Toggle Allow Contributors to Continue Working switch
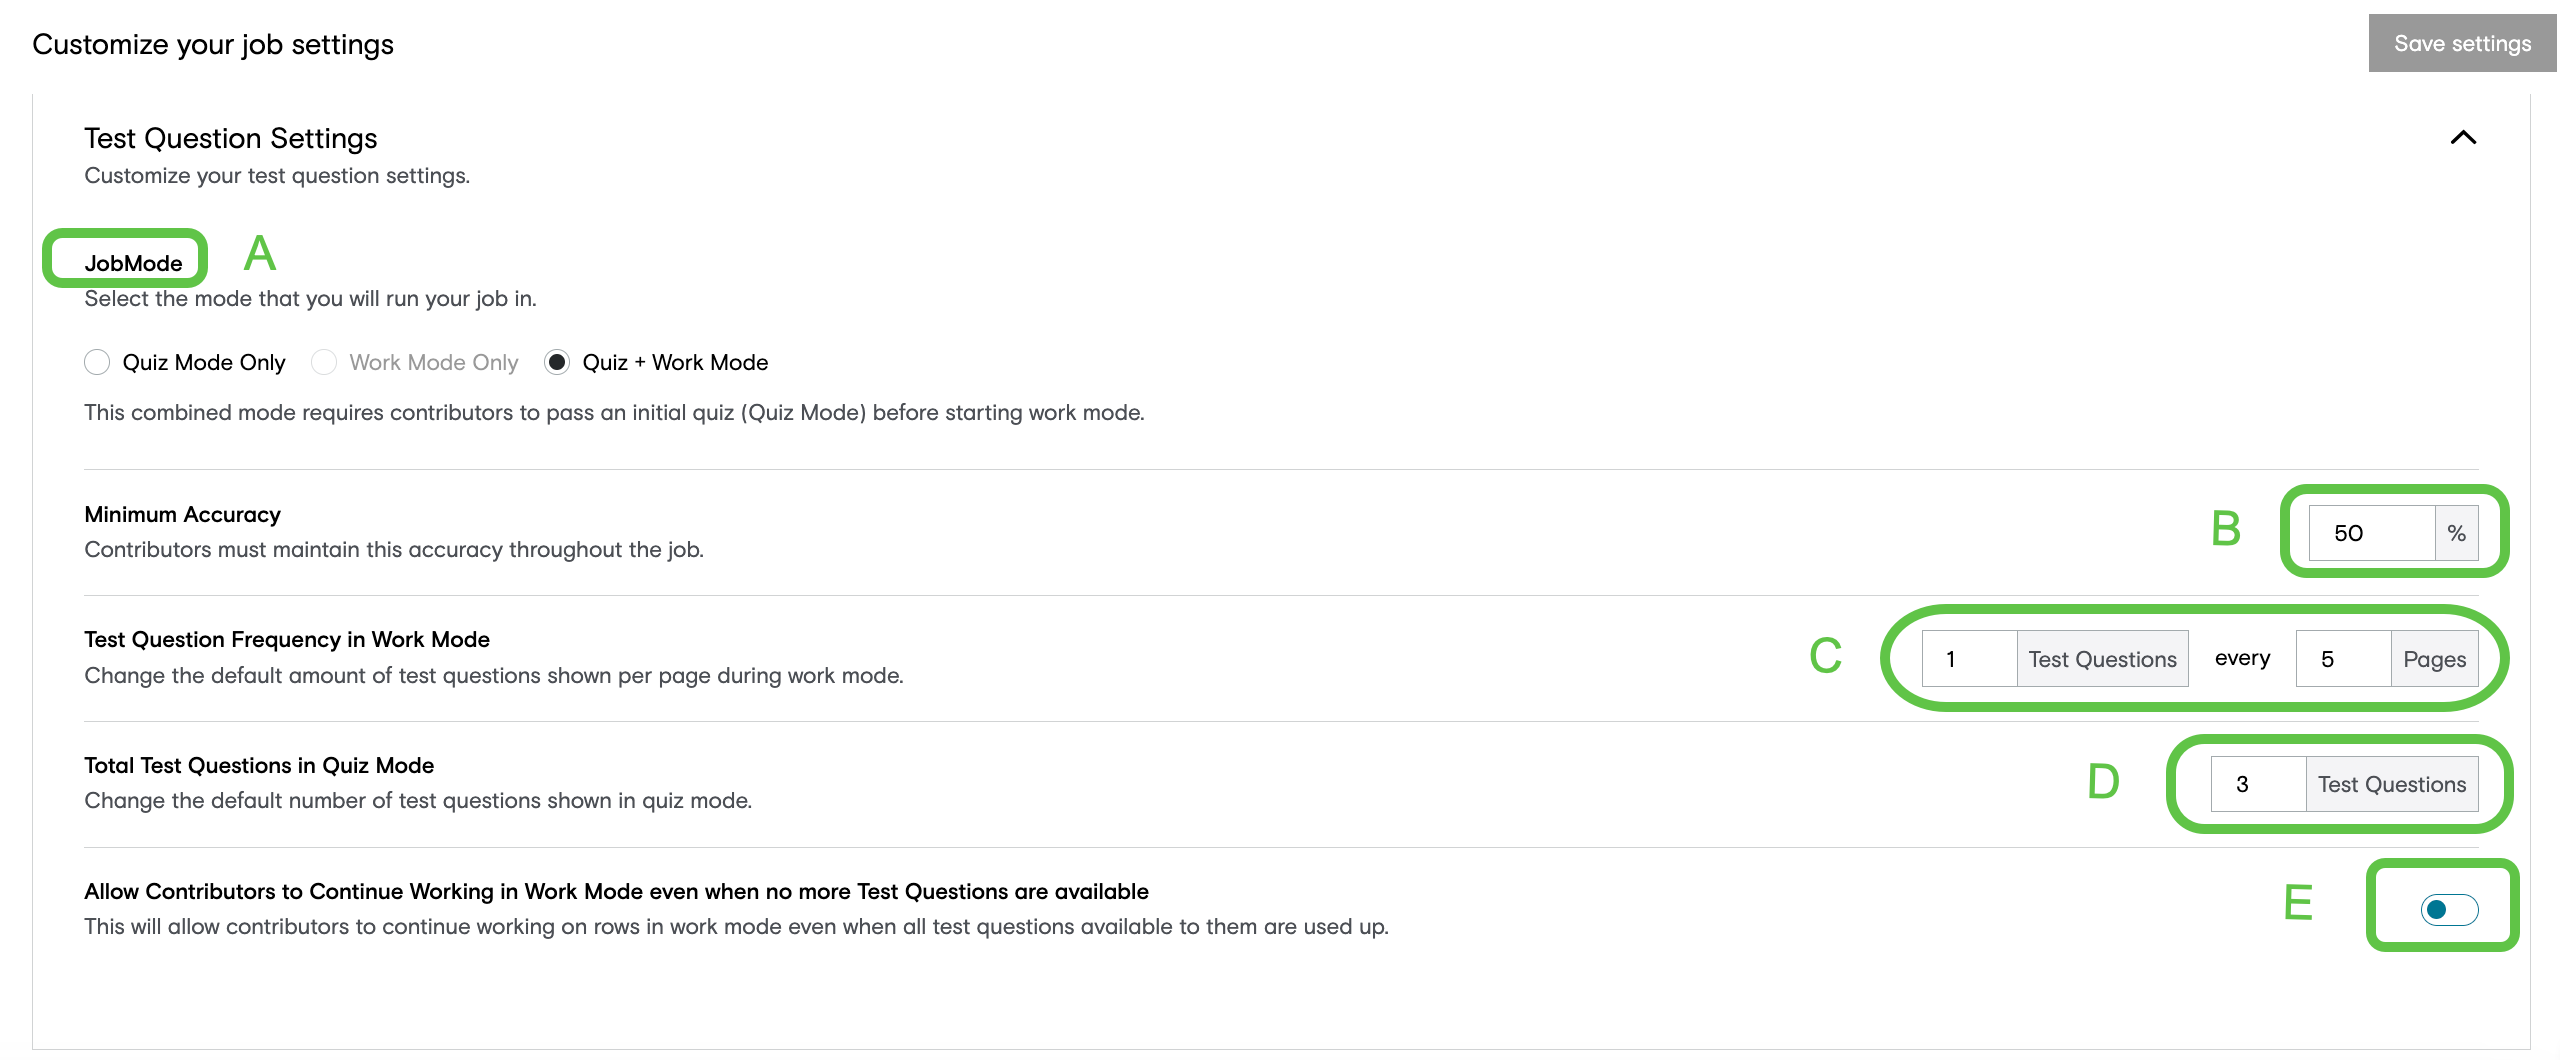The height and width of the screenshot is (1060, 2568). (x=2449, y=909)
